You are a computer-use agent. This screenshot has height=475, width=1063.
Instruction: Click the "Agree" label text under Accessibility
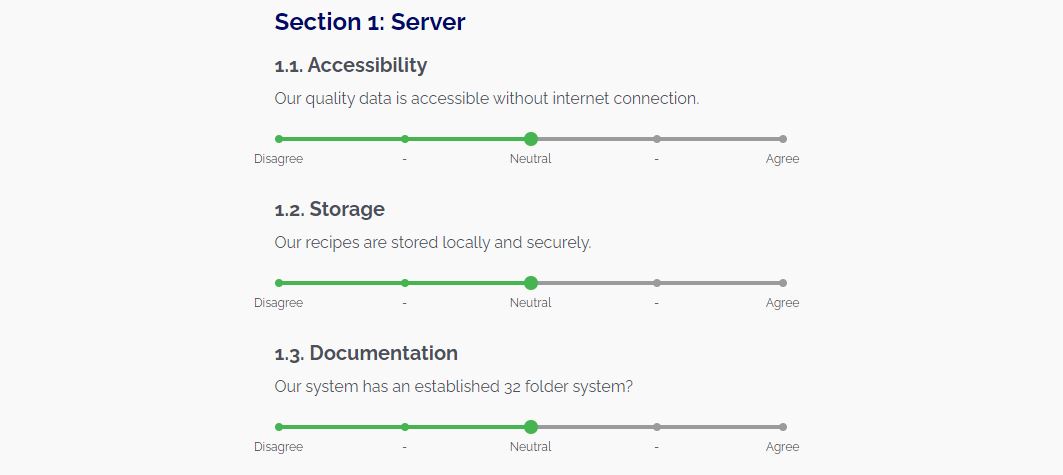click(x=782, y=159)
